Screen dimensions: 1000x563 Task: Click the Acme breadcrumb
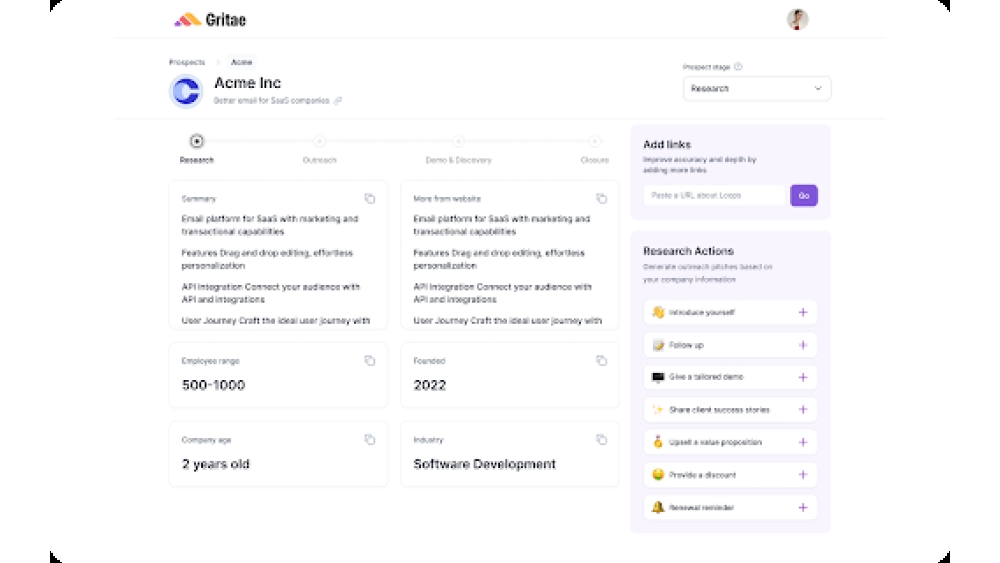tap(242, 62)
